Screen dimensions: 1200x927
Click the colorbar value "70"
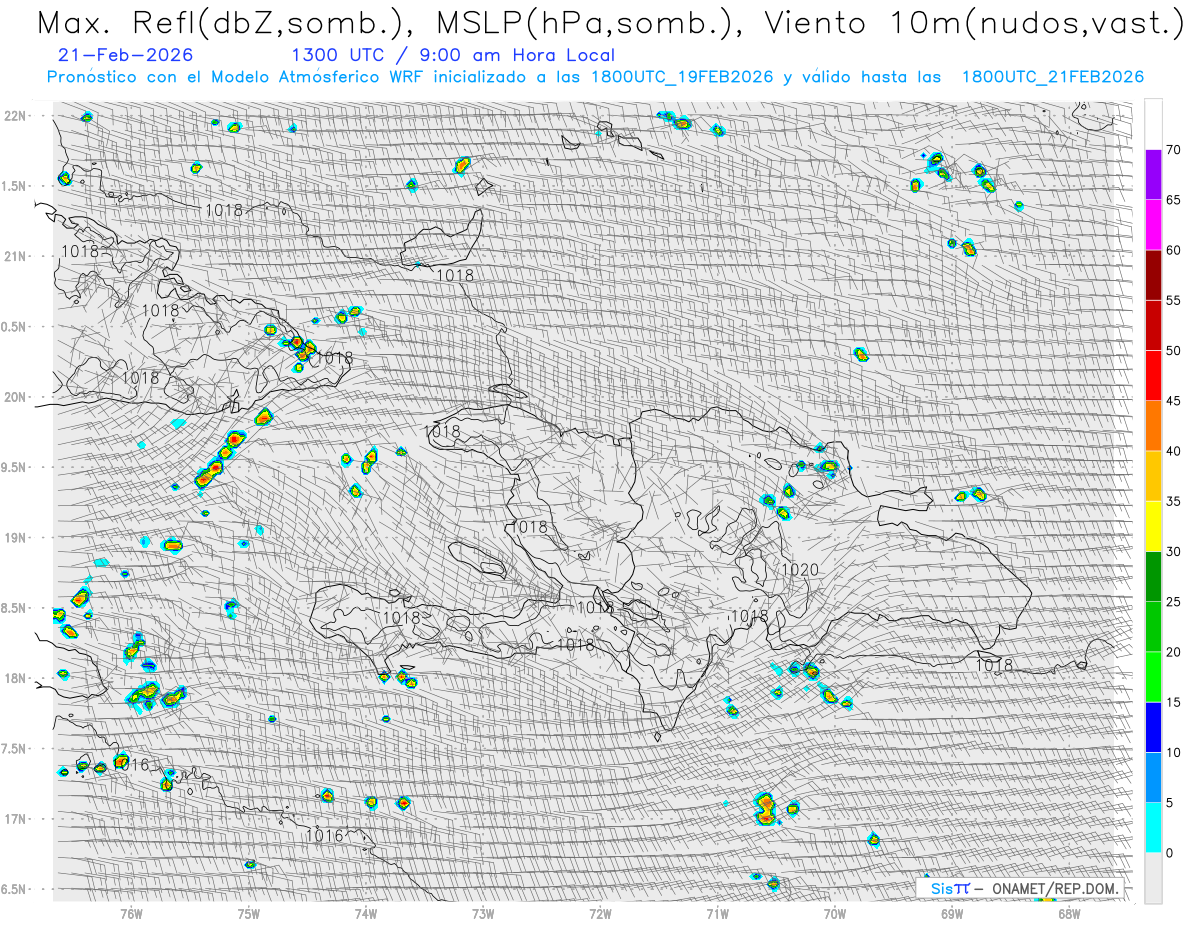point(1174,150)
